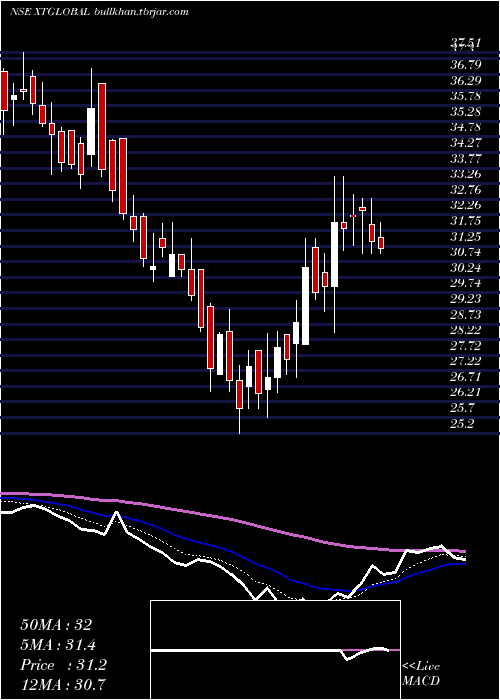
Task: Select the 33.26 price axis label
Action: point(465,175)
